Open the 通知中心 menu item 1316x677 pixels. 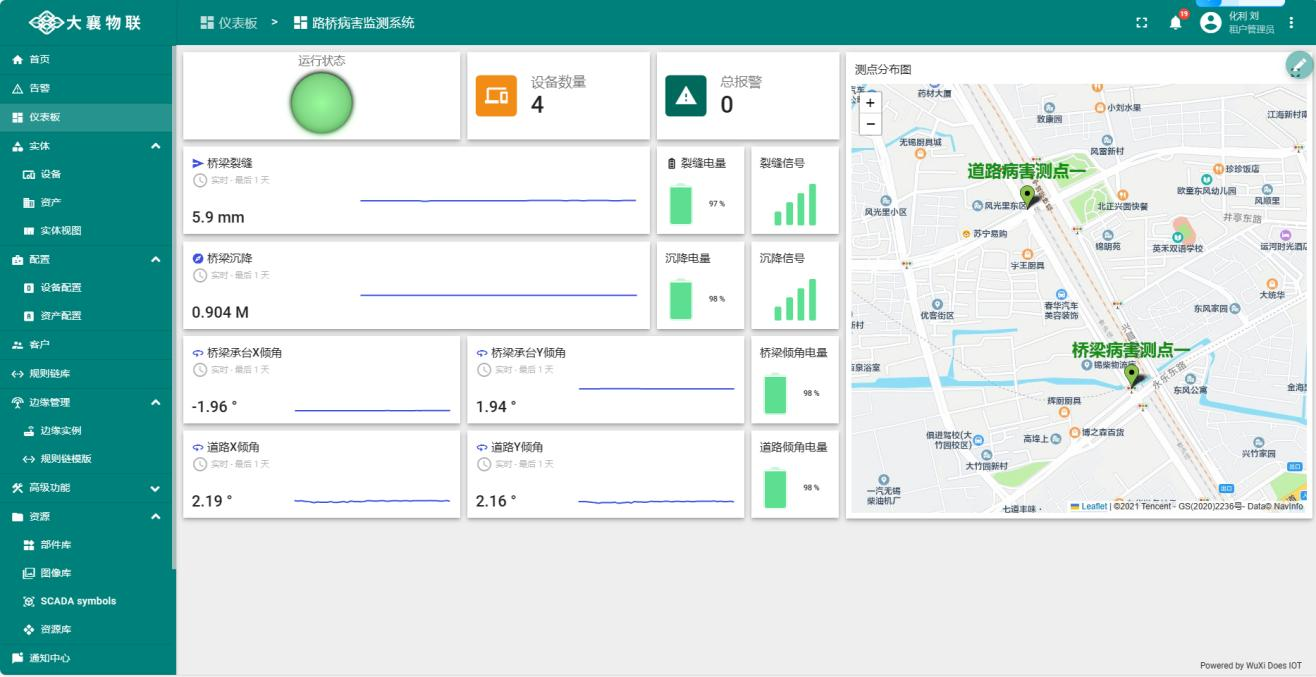click(x=86, y=658)
